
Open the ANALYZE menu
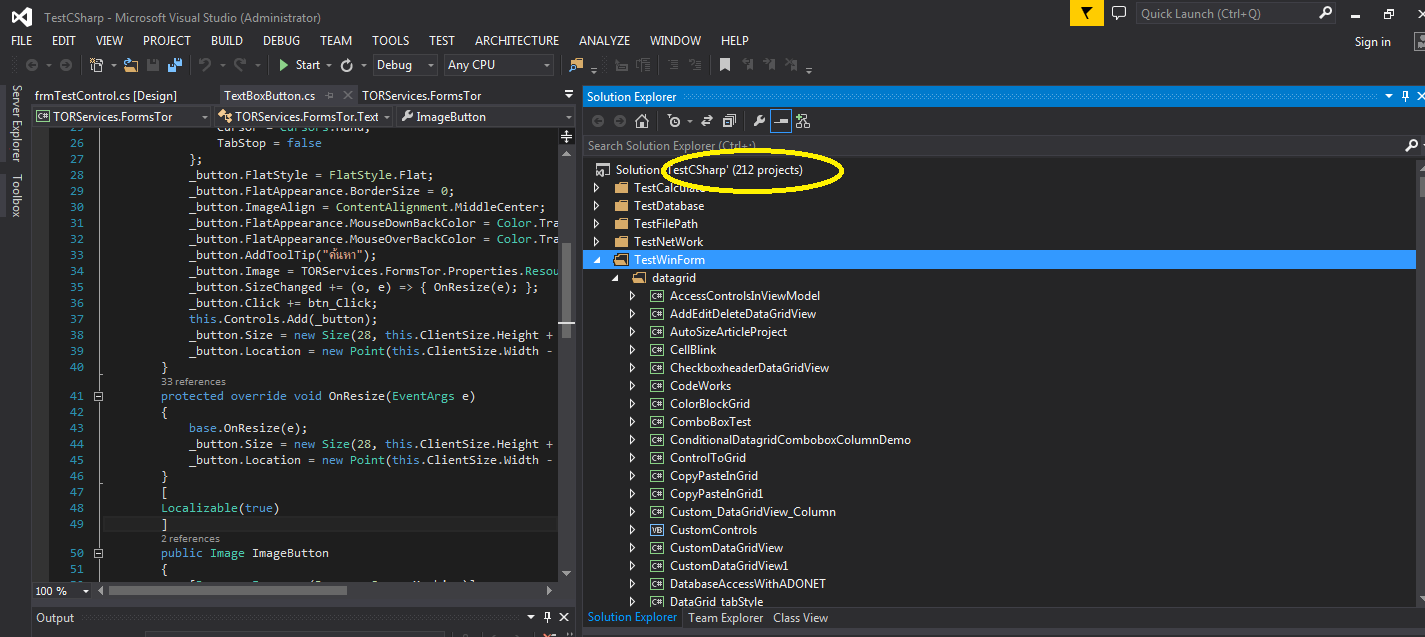tap(604, 41)
